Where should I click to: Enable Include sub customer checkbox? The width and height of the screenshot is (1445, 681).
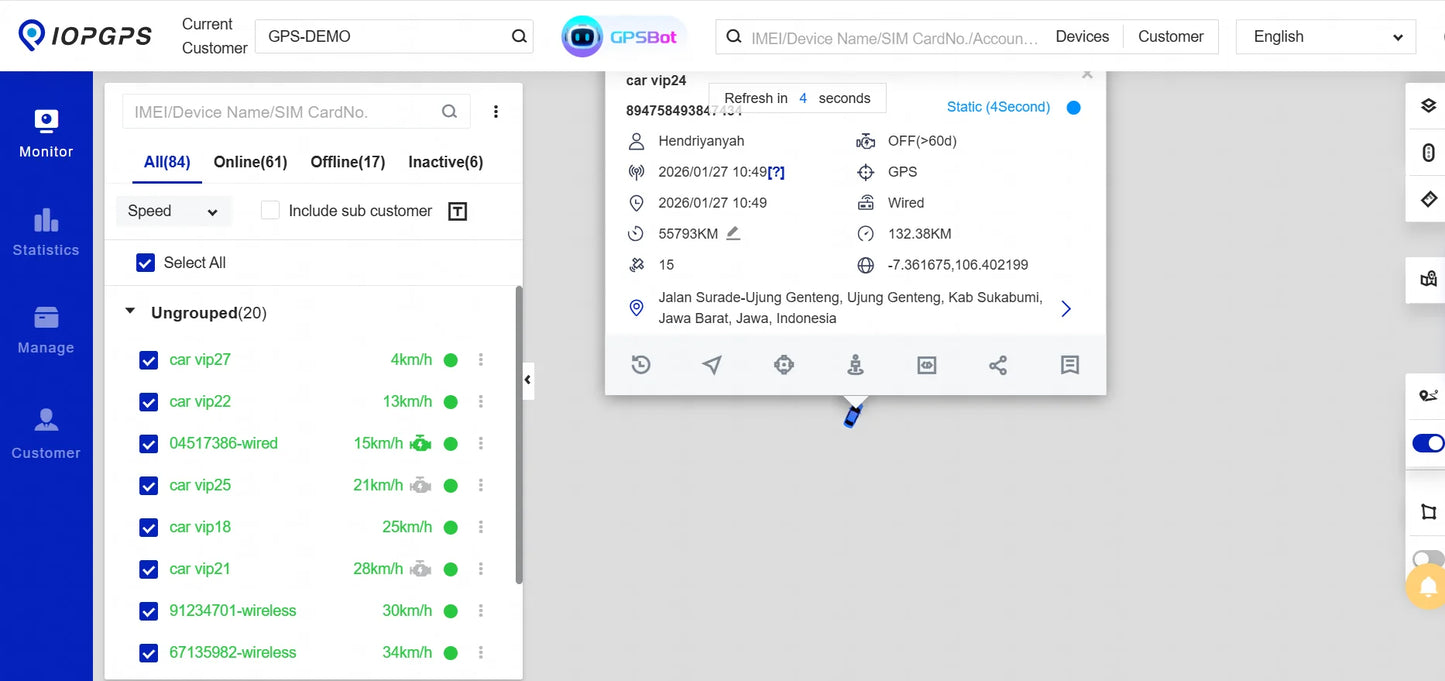tap(270, 210)
